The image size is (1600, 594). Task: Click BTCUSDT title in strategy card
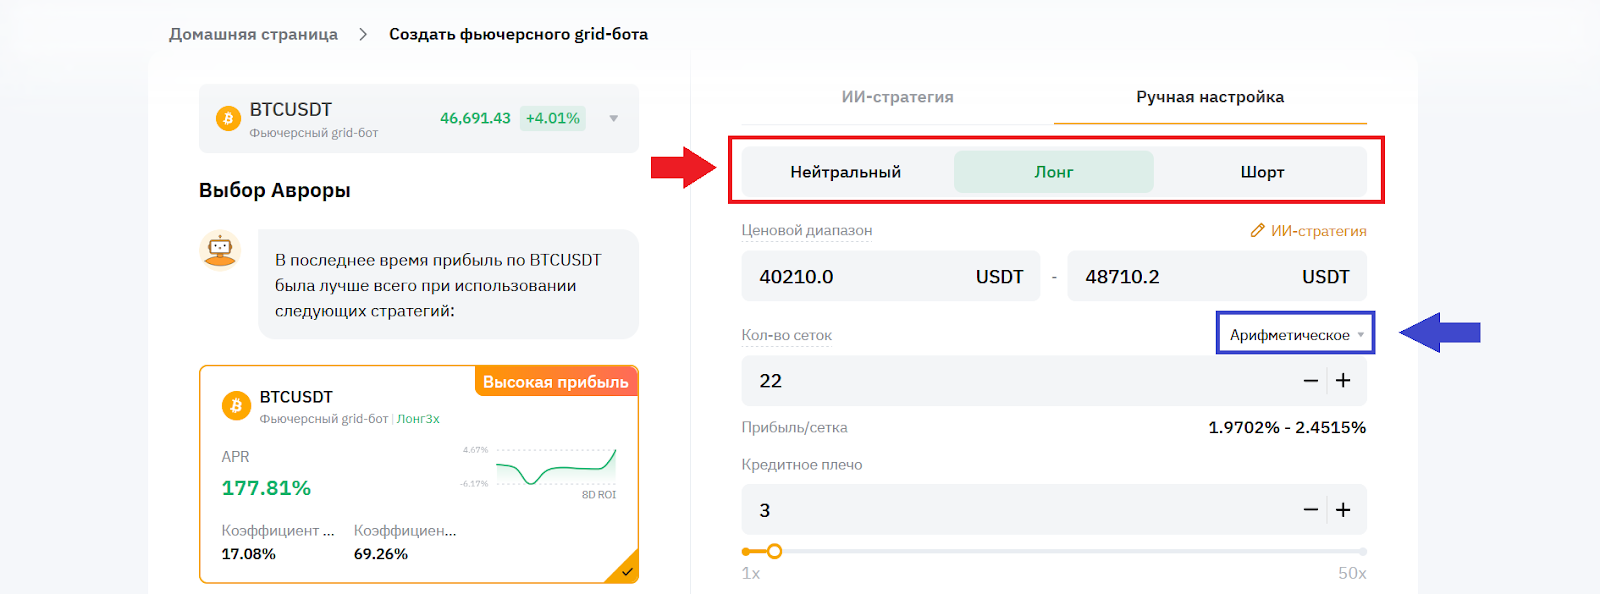click(296, 397)
